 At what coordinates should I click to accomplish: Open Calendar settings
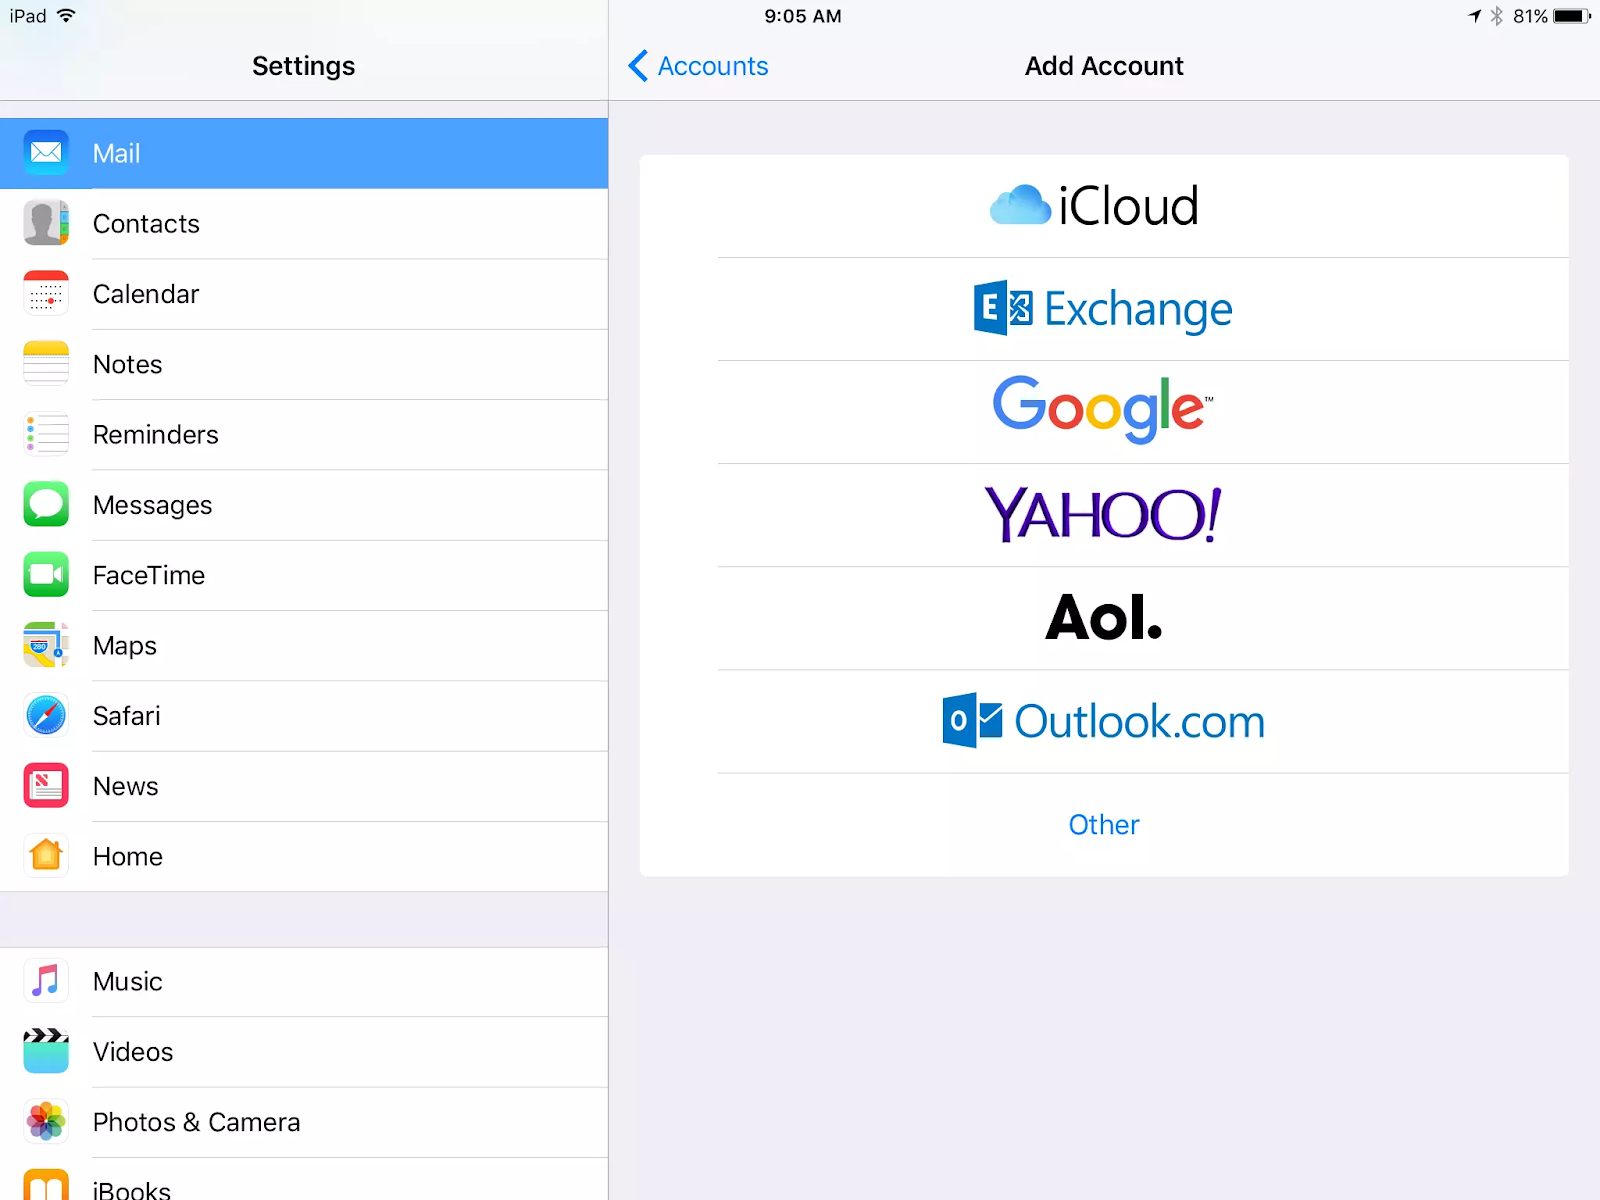click(x=304, y=294)
